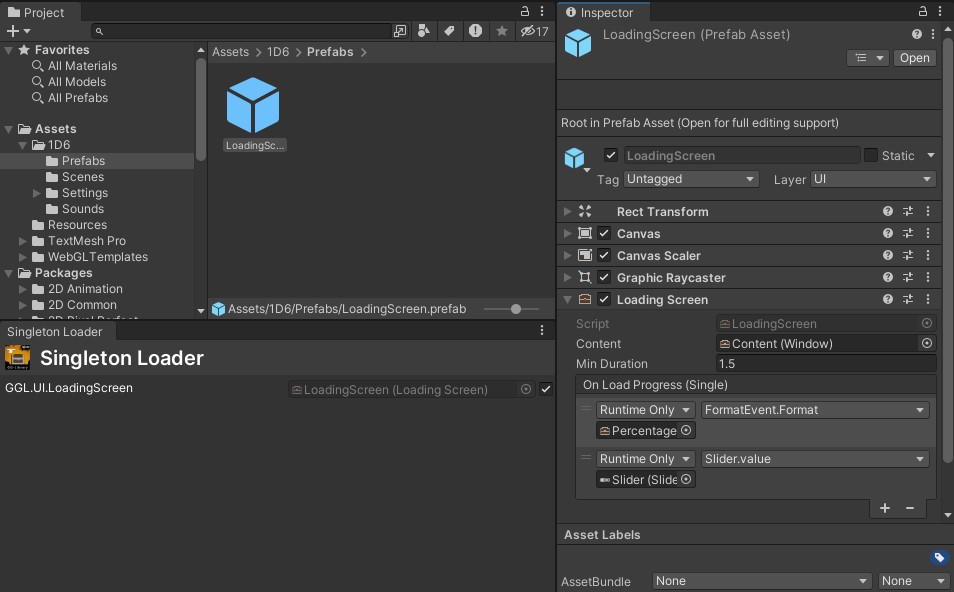Click the Open prefab button
The height and width of the screenshot is (592, 954).
point(914,58)
